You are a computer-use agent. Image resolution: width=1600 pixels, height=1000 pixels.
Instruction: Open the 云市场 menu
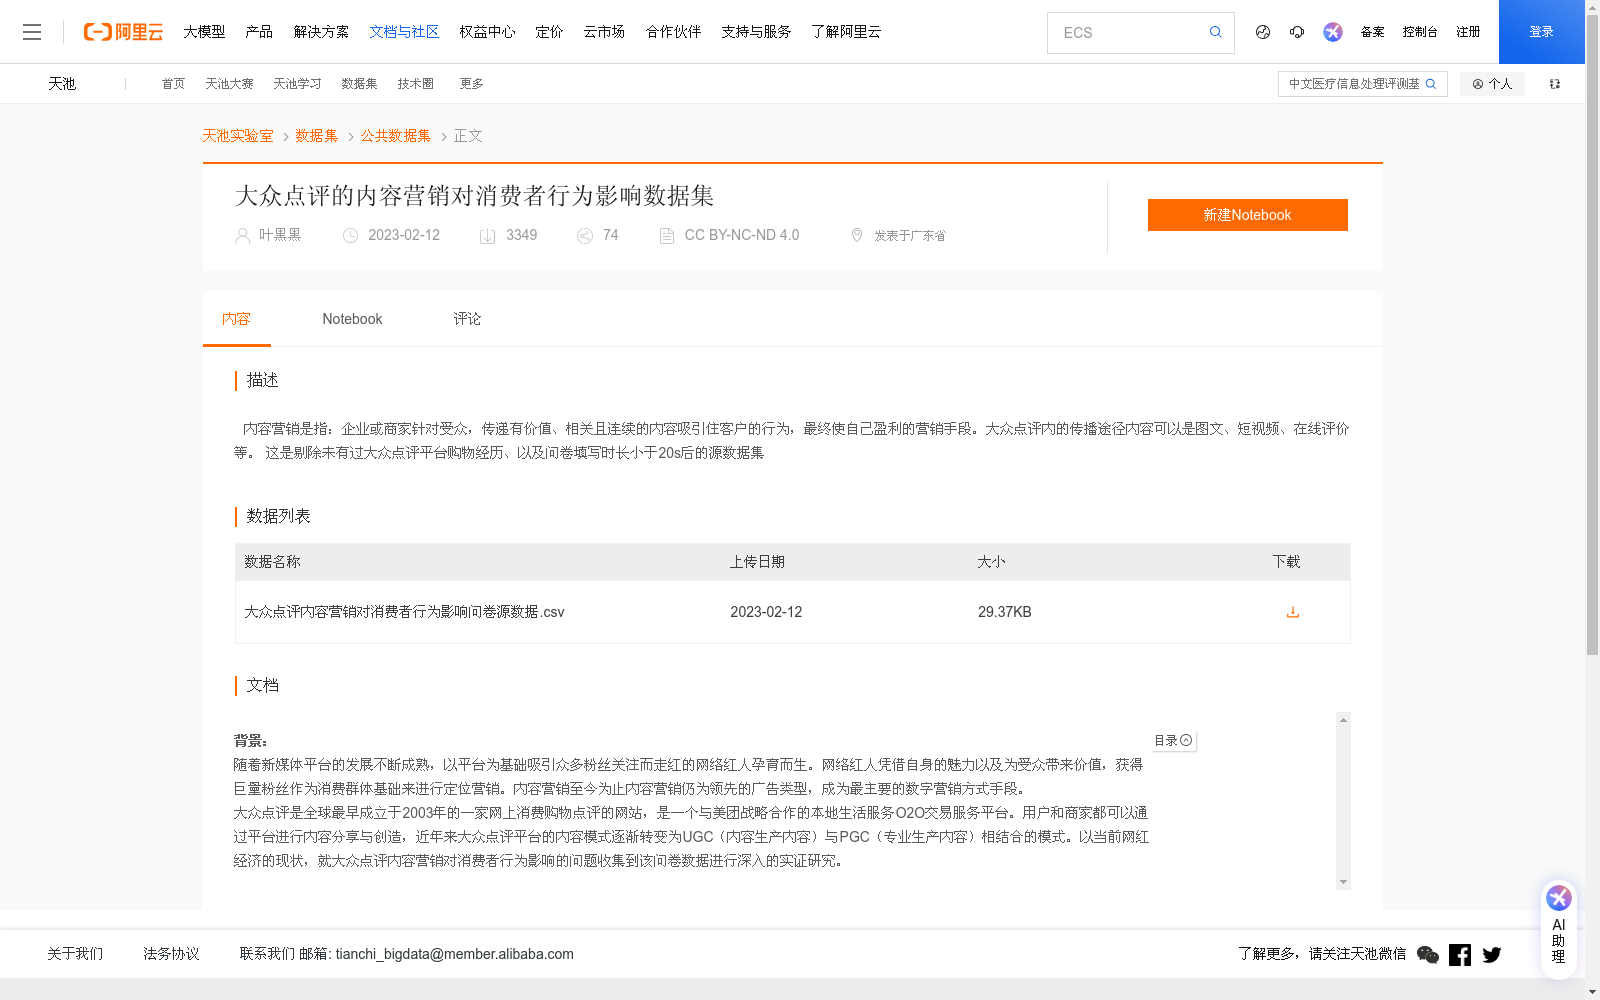[604, 32]
